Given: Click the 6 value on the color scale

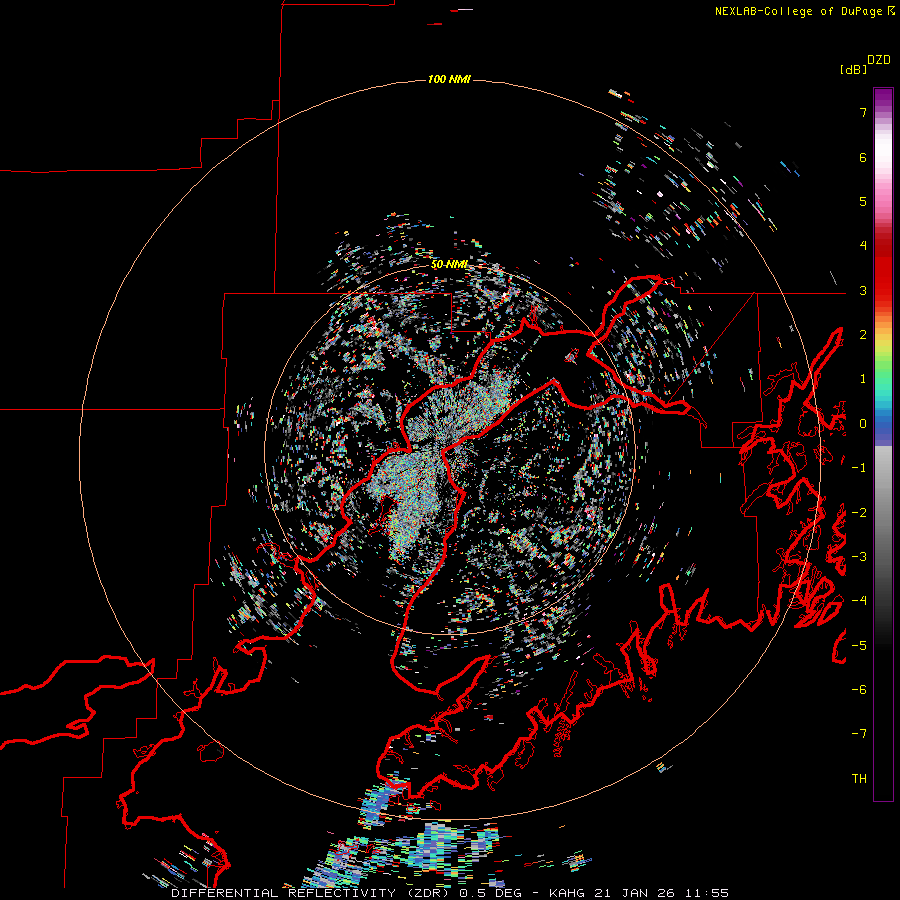Looking at the screenshot, I should 863,157.
